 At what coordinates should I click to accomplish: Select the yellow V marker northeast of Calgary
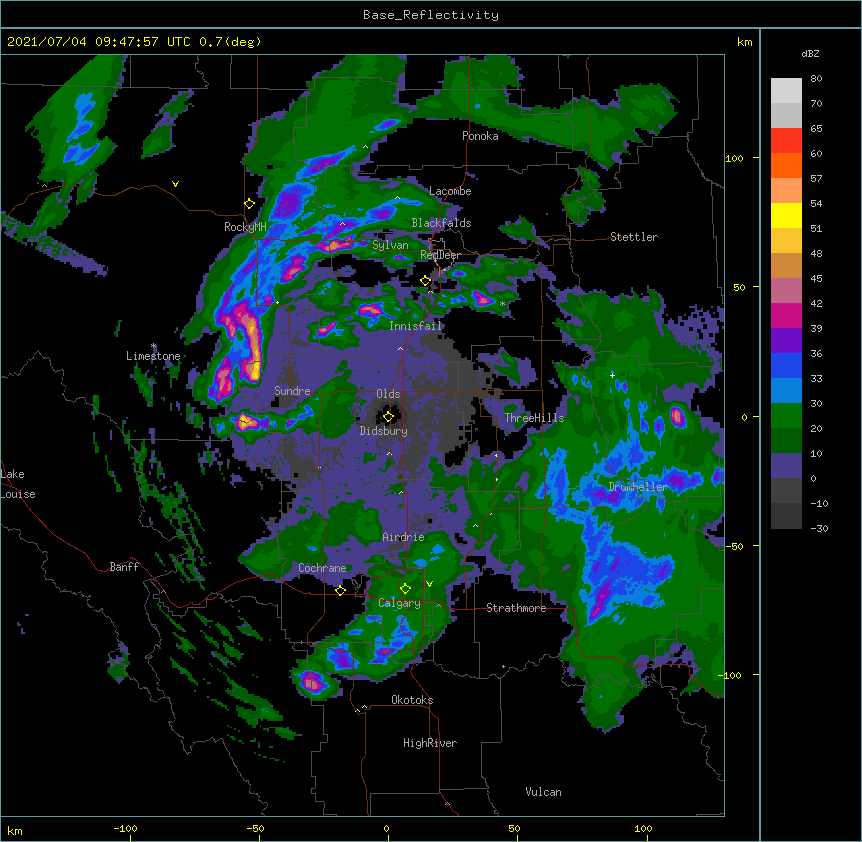pyautogui.click(x=429, y=584)
